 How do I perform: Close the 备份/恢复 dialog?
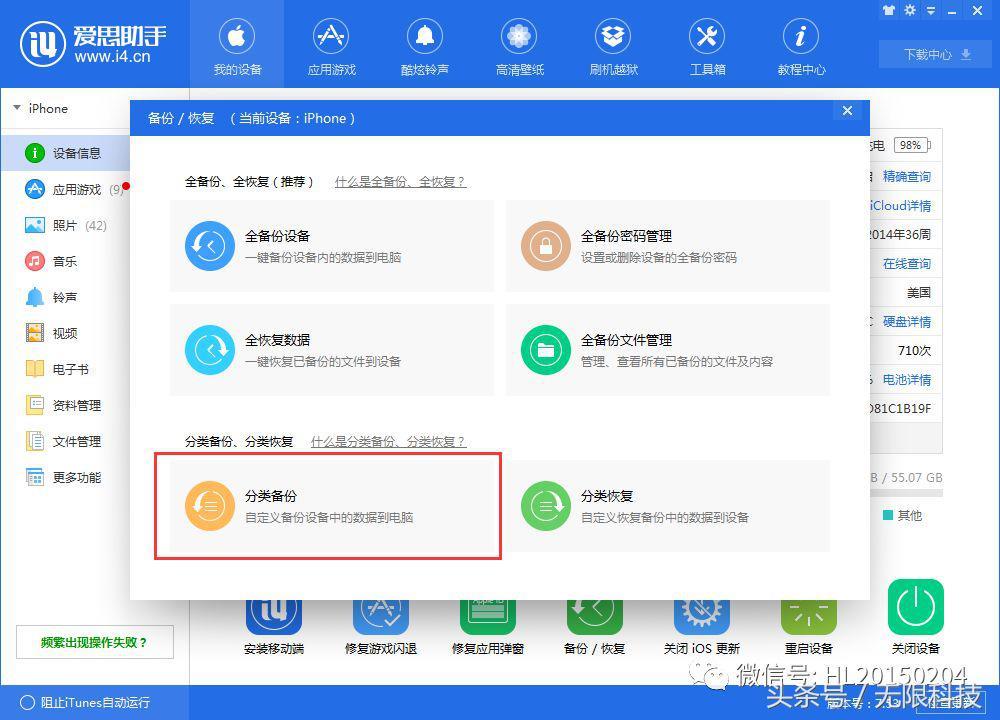847,111
